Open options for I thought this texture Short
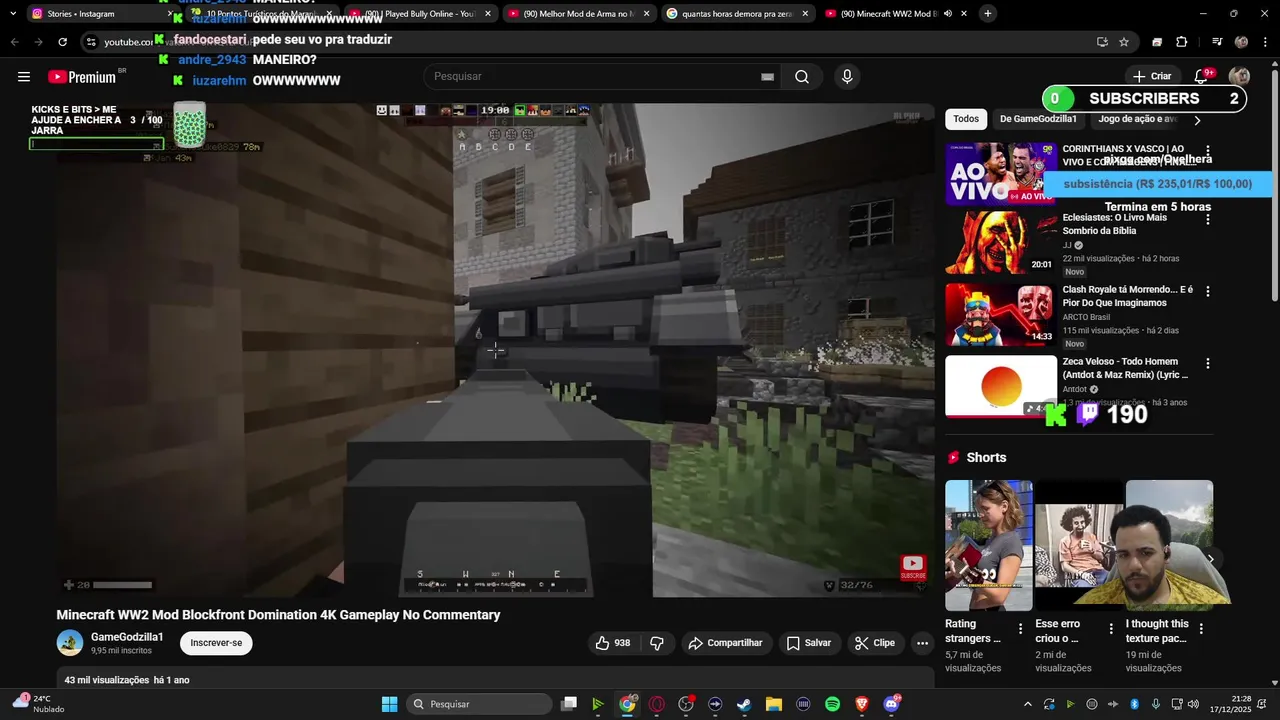The width and height of the screenshot is (1280, 720). click(x=1201, y=629)
